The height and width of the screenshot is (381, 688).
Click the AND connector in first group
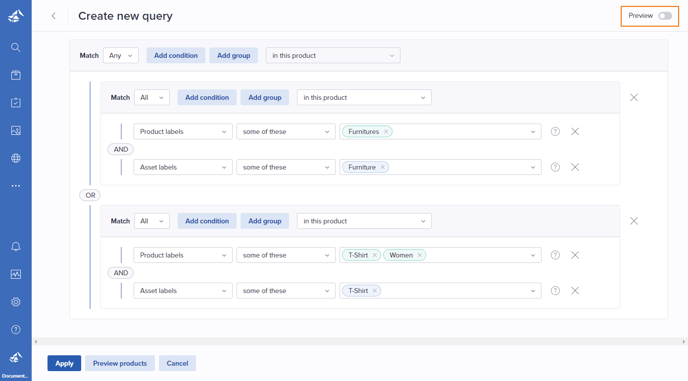(121, 149)
